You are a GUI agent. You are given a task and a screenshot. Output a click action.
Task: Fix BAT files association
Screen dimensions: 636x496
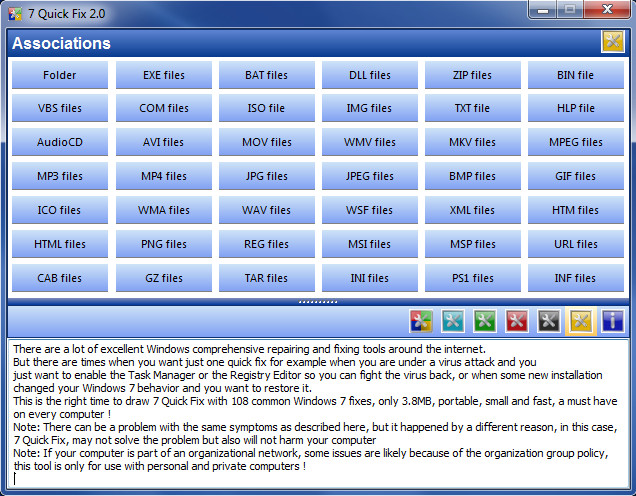[x=266, y=75]
